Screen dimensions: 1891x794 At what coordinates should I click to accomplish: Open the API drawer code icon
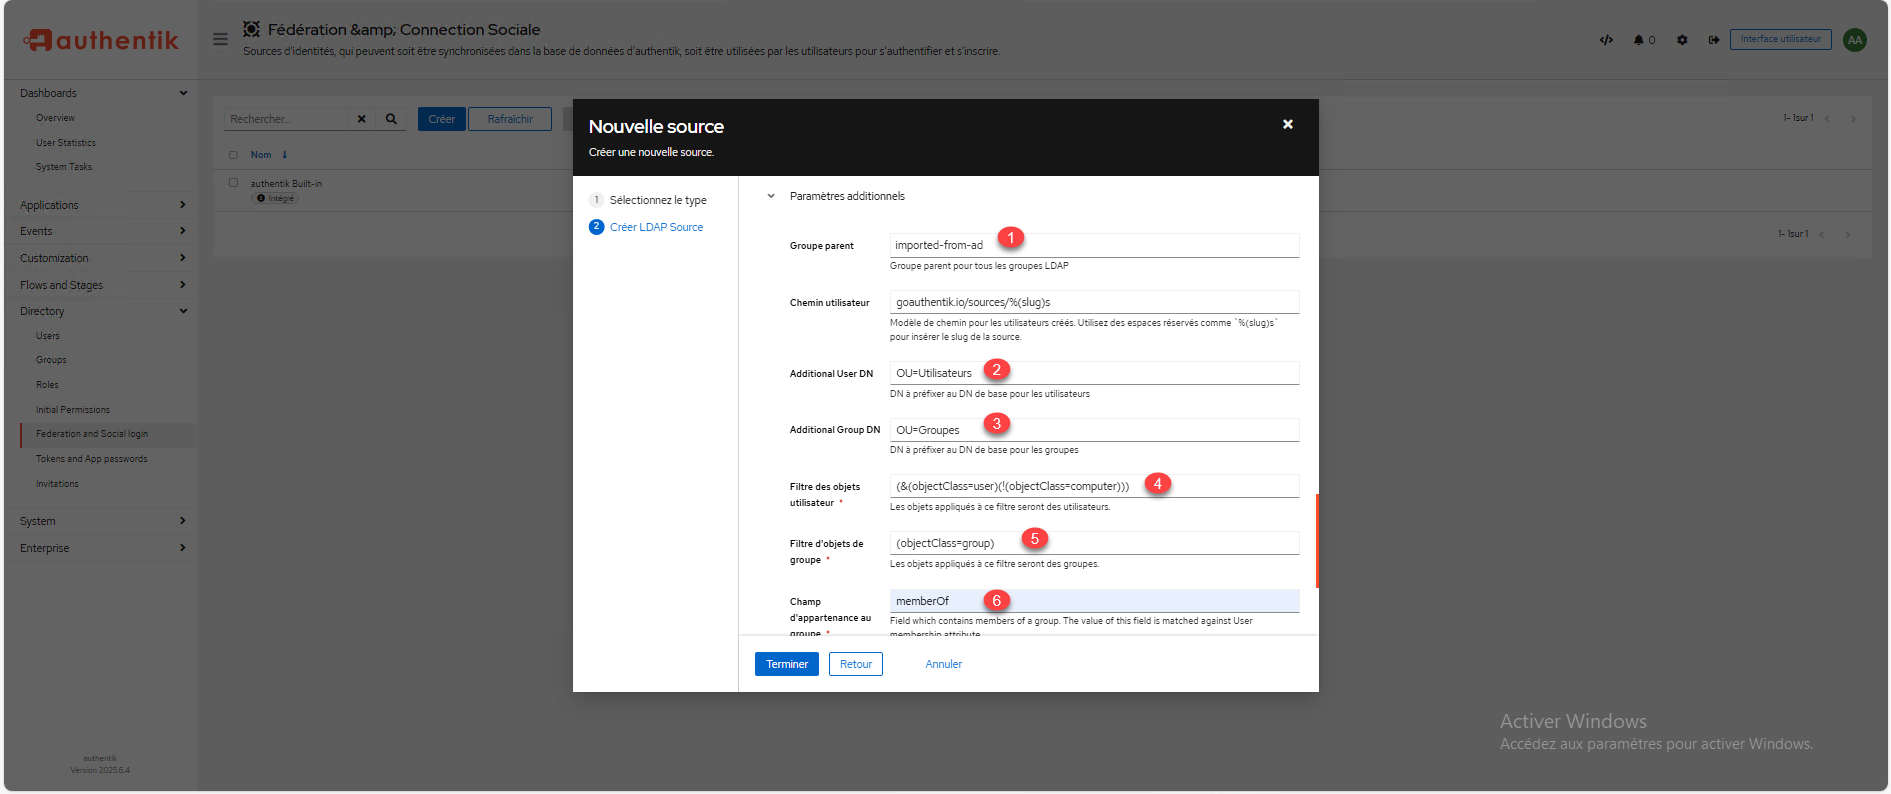pyautogui.click(x=1606, y=40)
